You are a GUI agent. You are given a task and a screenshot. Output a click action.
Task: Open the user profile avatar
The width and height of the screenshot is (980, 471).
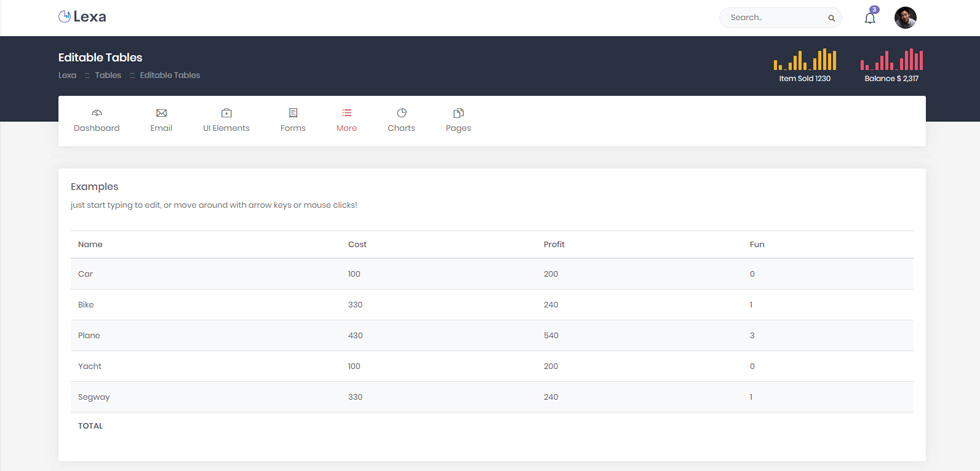tap(905, 17)
